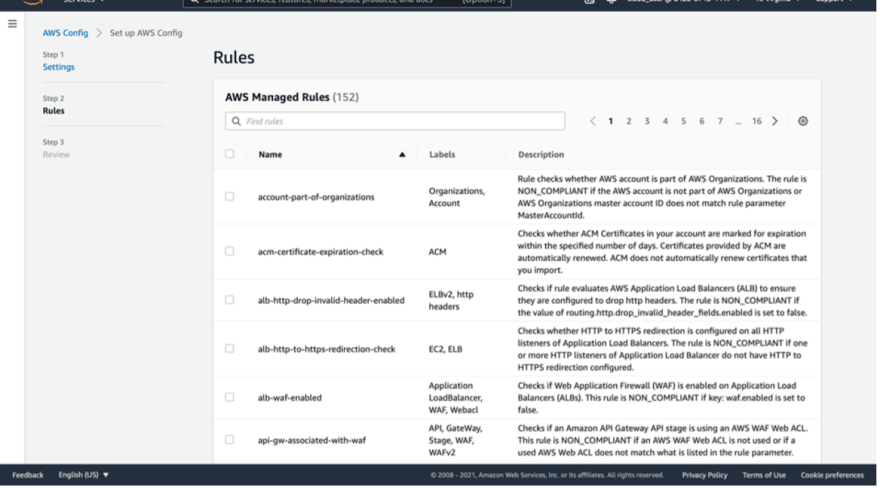This screenshot has height=488, width=880.
Task: Select Step 2 Rules in wizard
Action: 53,111
